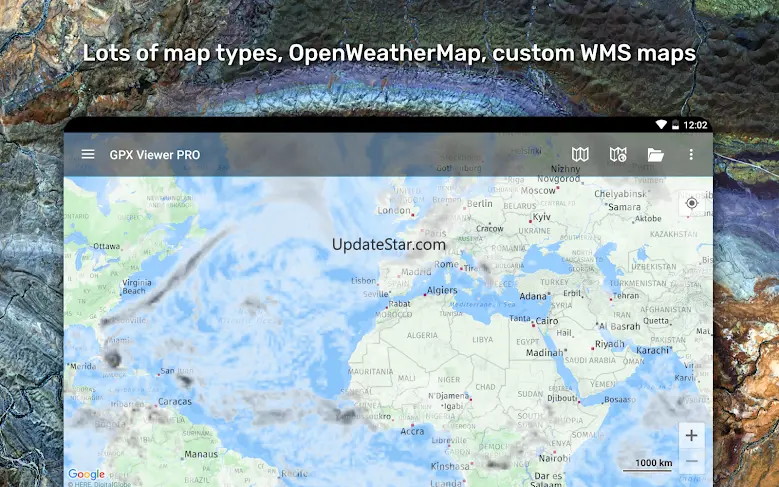779x487 pixels.
Task: Select the Kyiv city label
Action: (542, 217)
